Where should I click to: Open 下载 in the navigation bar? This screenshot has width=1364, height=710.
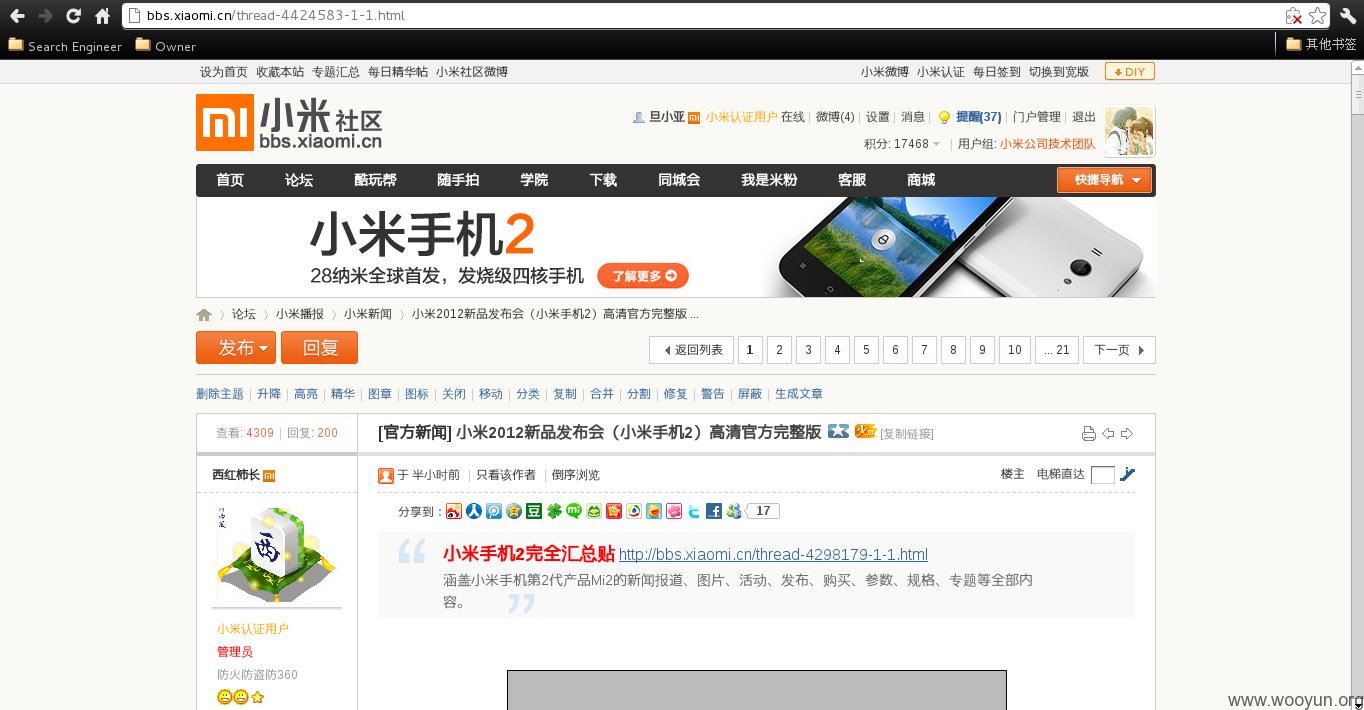(603, 180)
